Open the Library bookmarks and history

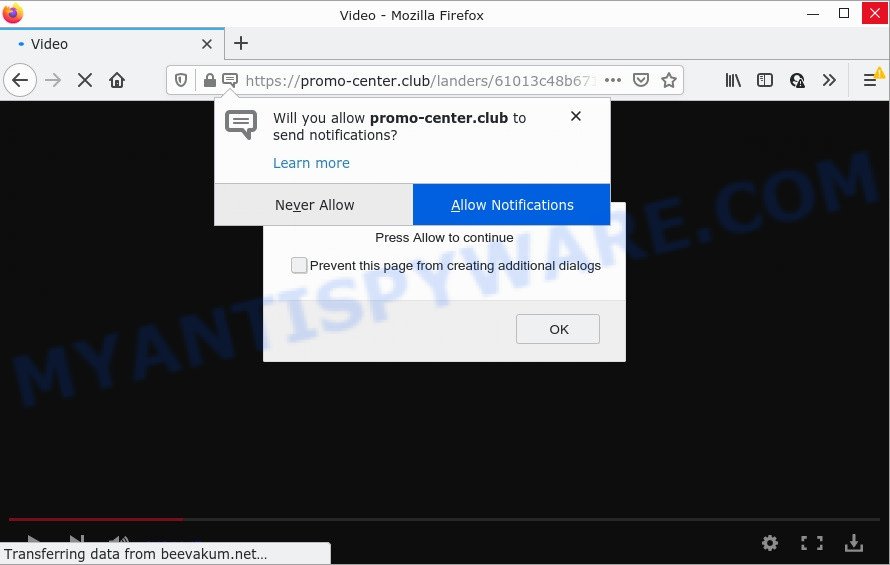pyautogui.click(x=733, y=80)
